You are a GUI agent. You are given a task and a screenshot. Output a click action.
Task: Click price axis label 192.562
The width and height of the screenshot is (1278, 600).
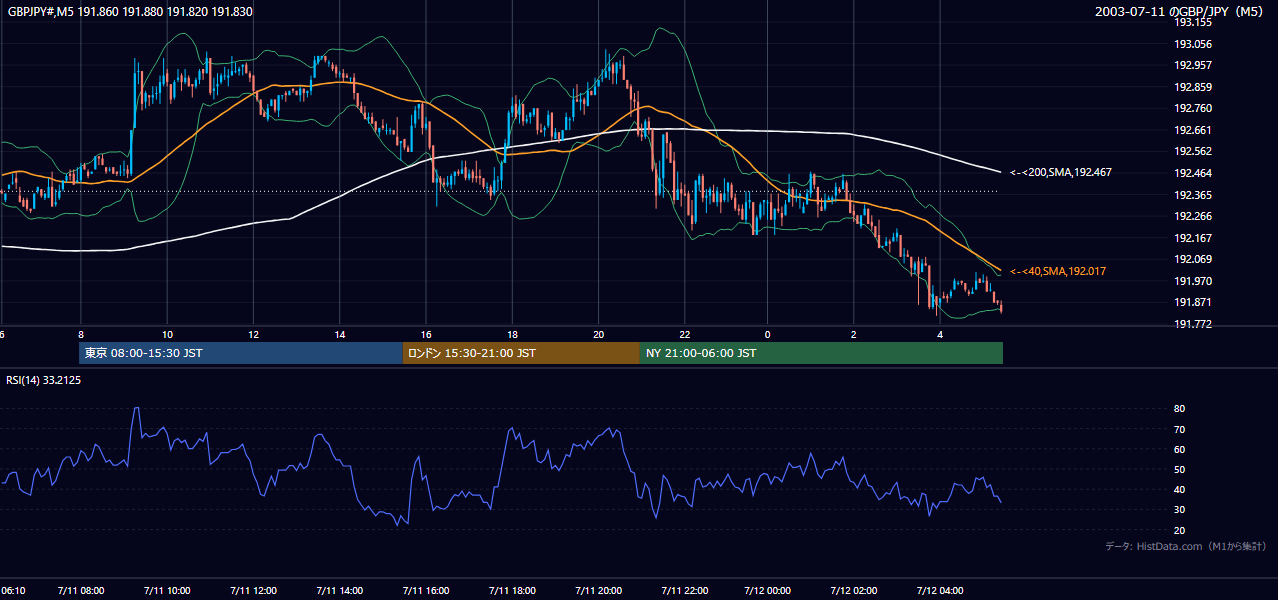pos(1193,151)
